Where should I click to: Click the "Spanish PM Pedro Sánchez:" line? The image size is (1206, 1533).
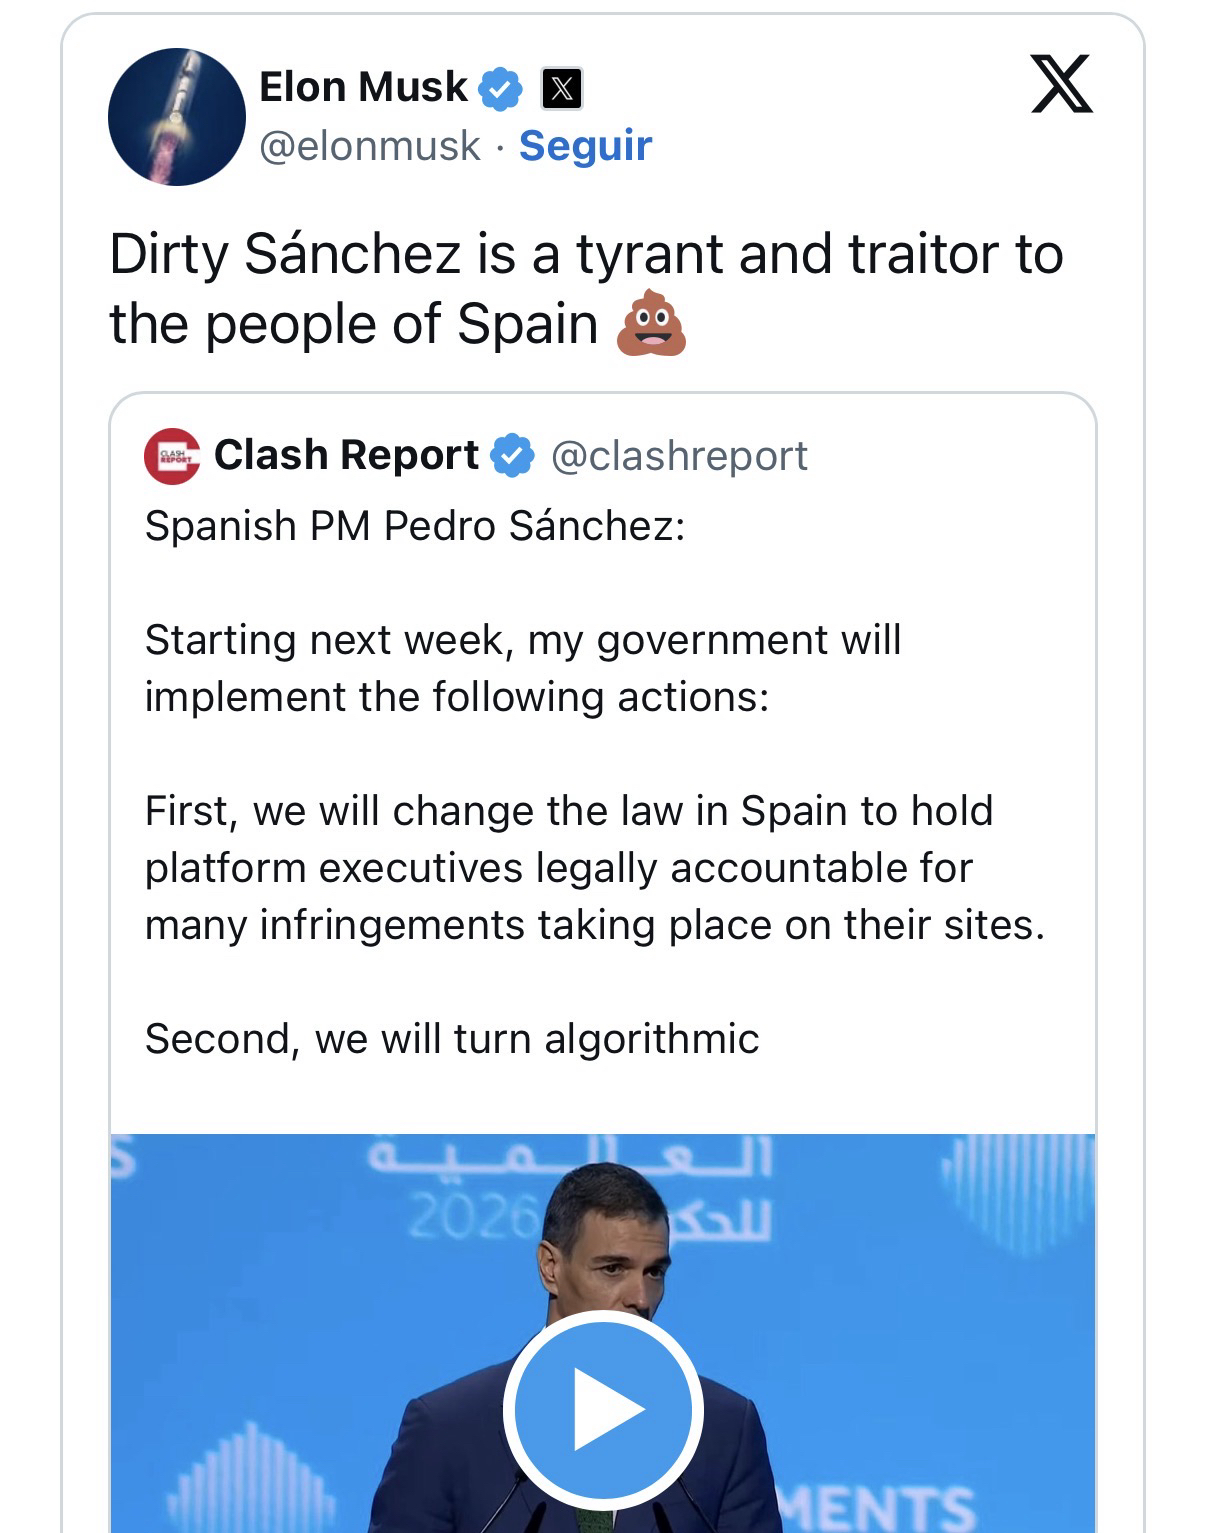click(x=415, y=526)
